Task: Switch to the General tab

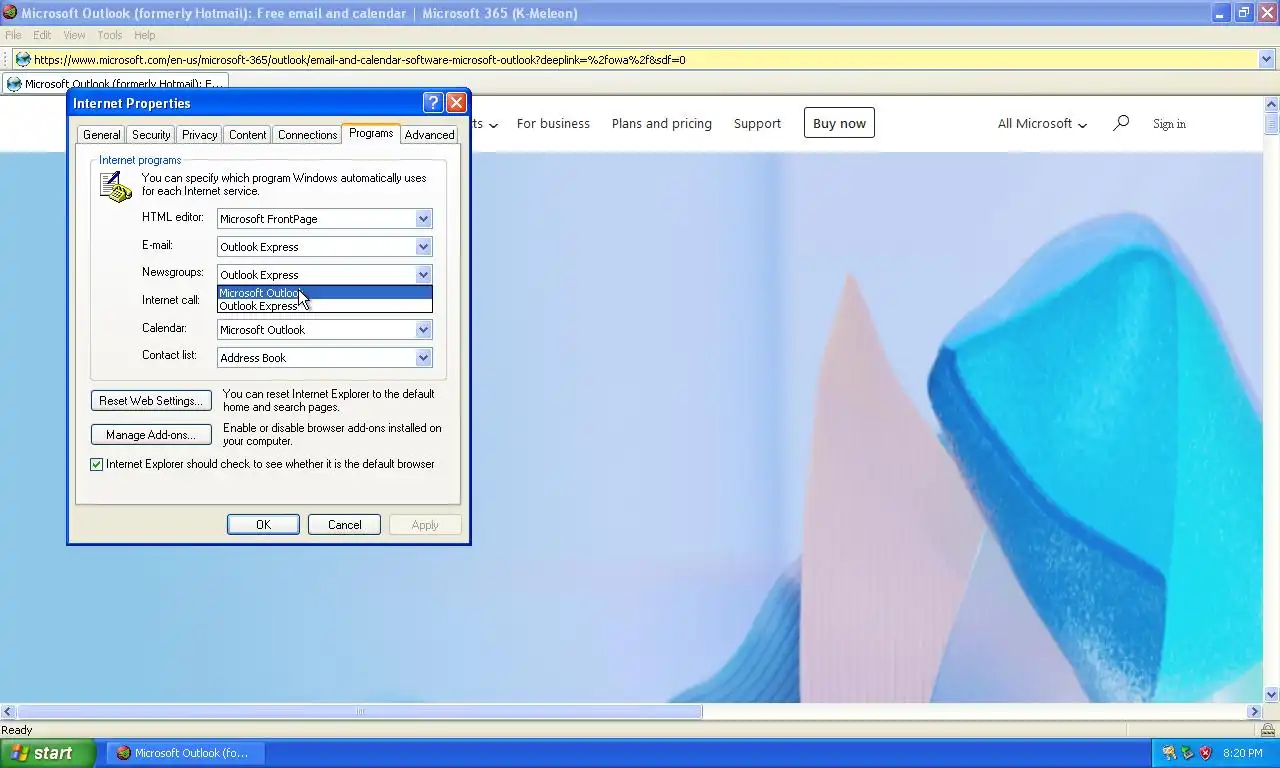Action: pyautogui.click(x=102, y=135)
